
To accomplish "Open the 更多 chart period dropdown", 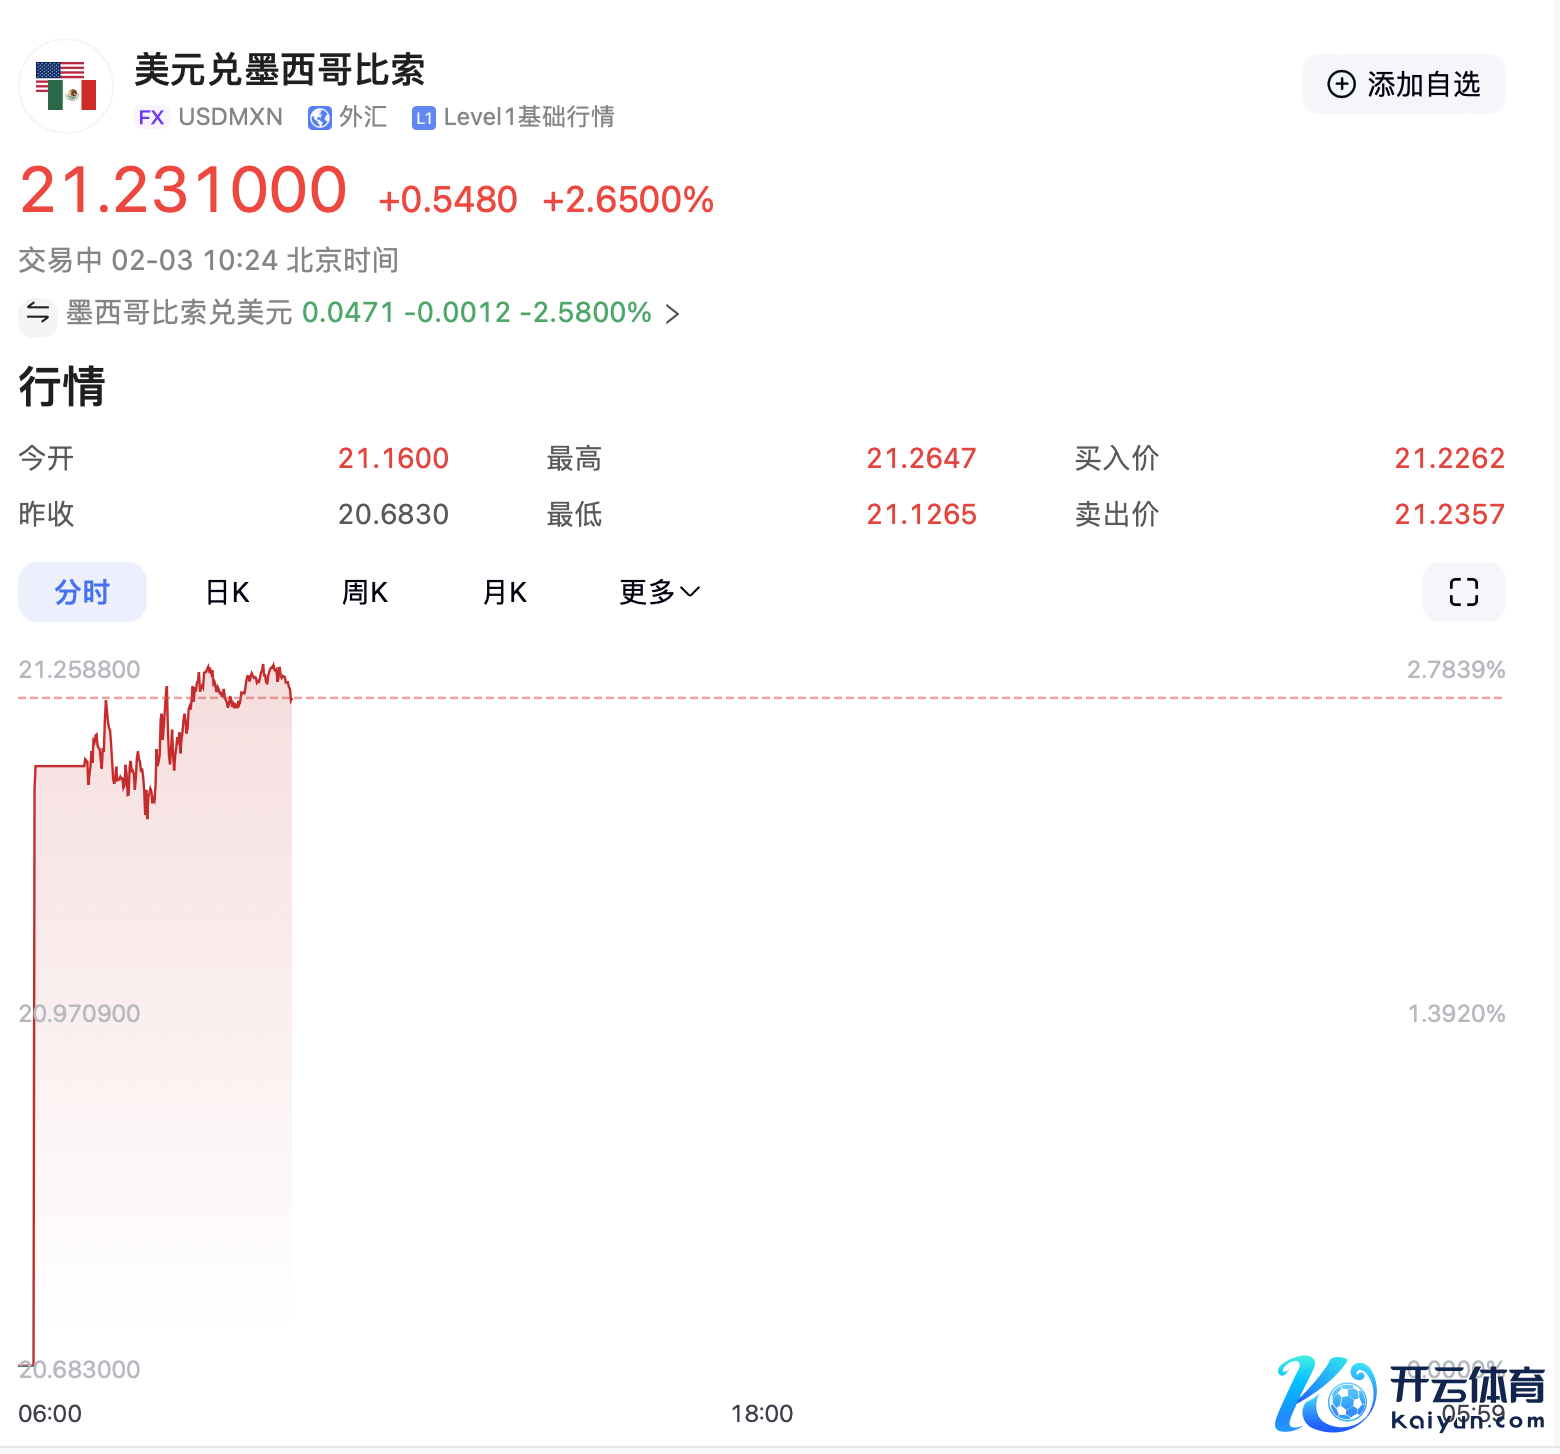I will pyautogui.click(x=659, y=592).
